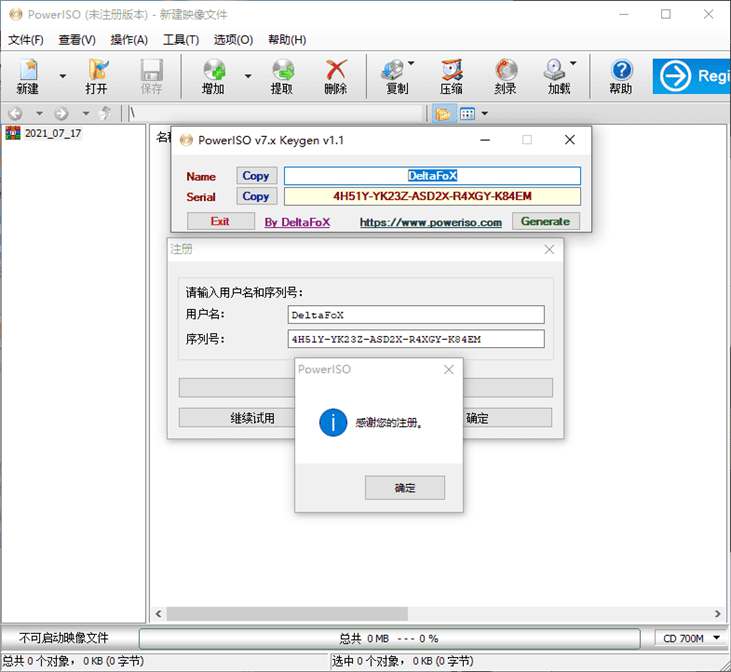Click the horizontal scrollbar thumb
731x672 pixels.
pyautogui.click(x=287, y=614)
